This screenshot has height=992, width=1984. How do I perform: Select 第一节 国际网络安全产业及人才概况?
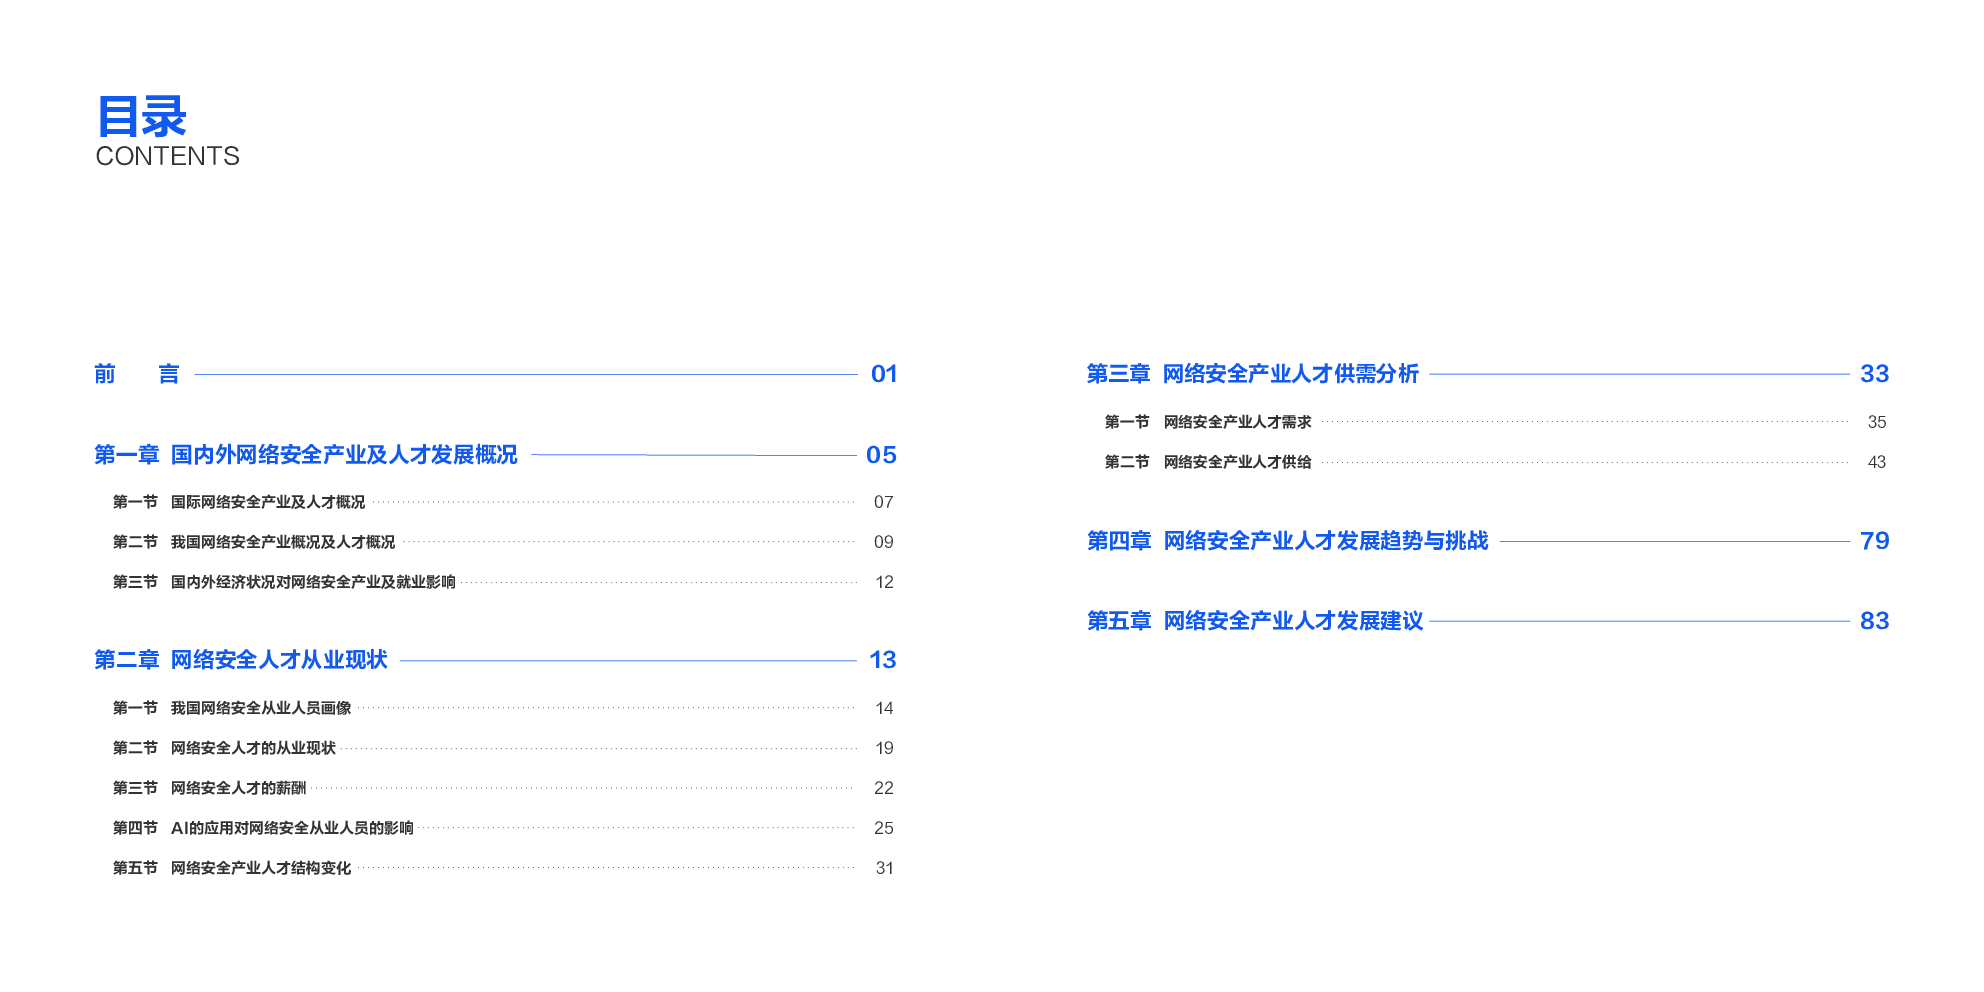point(239,502)
